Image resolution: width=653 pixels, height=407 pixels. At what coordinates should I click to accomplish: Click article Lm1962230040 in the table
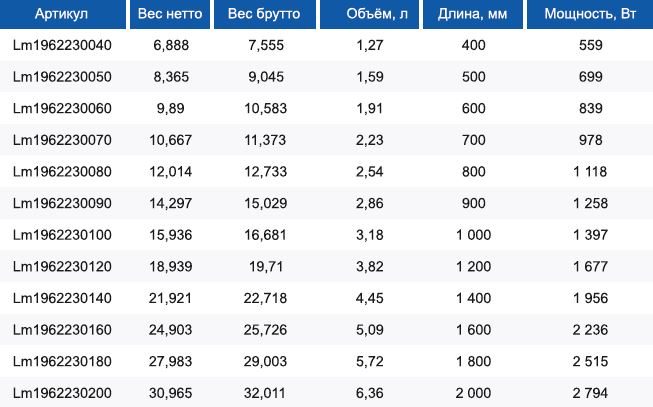click(x=62, y=45)
